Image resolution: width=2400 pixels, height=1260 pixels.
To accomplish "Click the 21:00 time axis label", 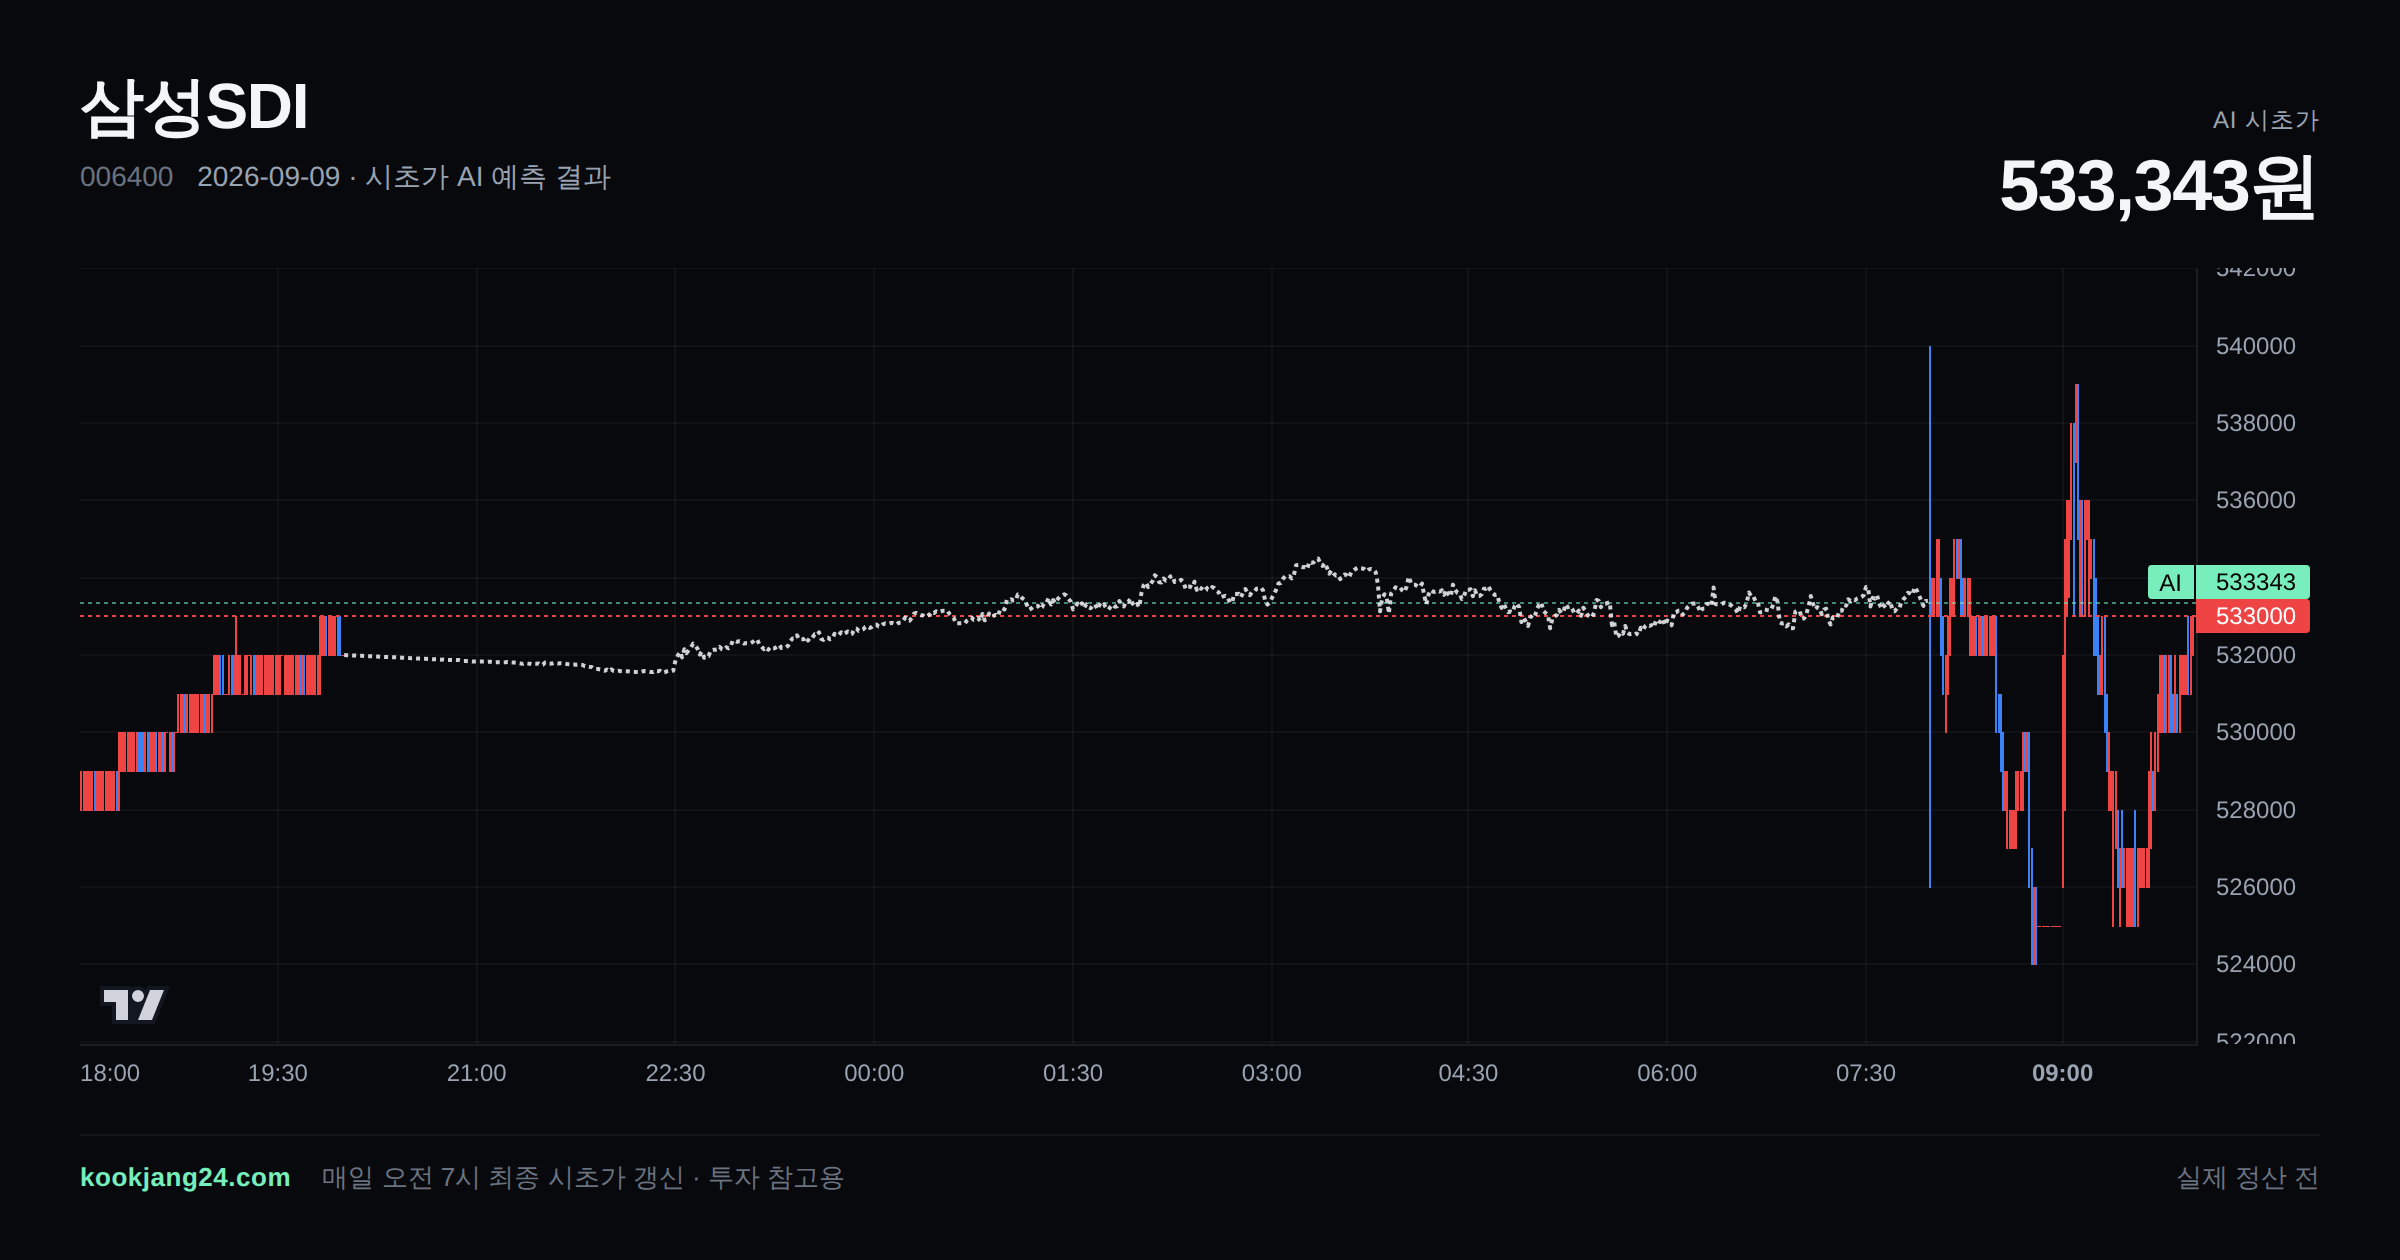I will 476,1073.
